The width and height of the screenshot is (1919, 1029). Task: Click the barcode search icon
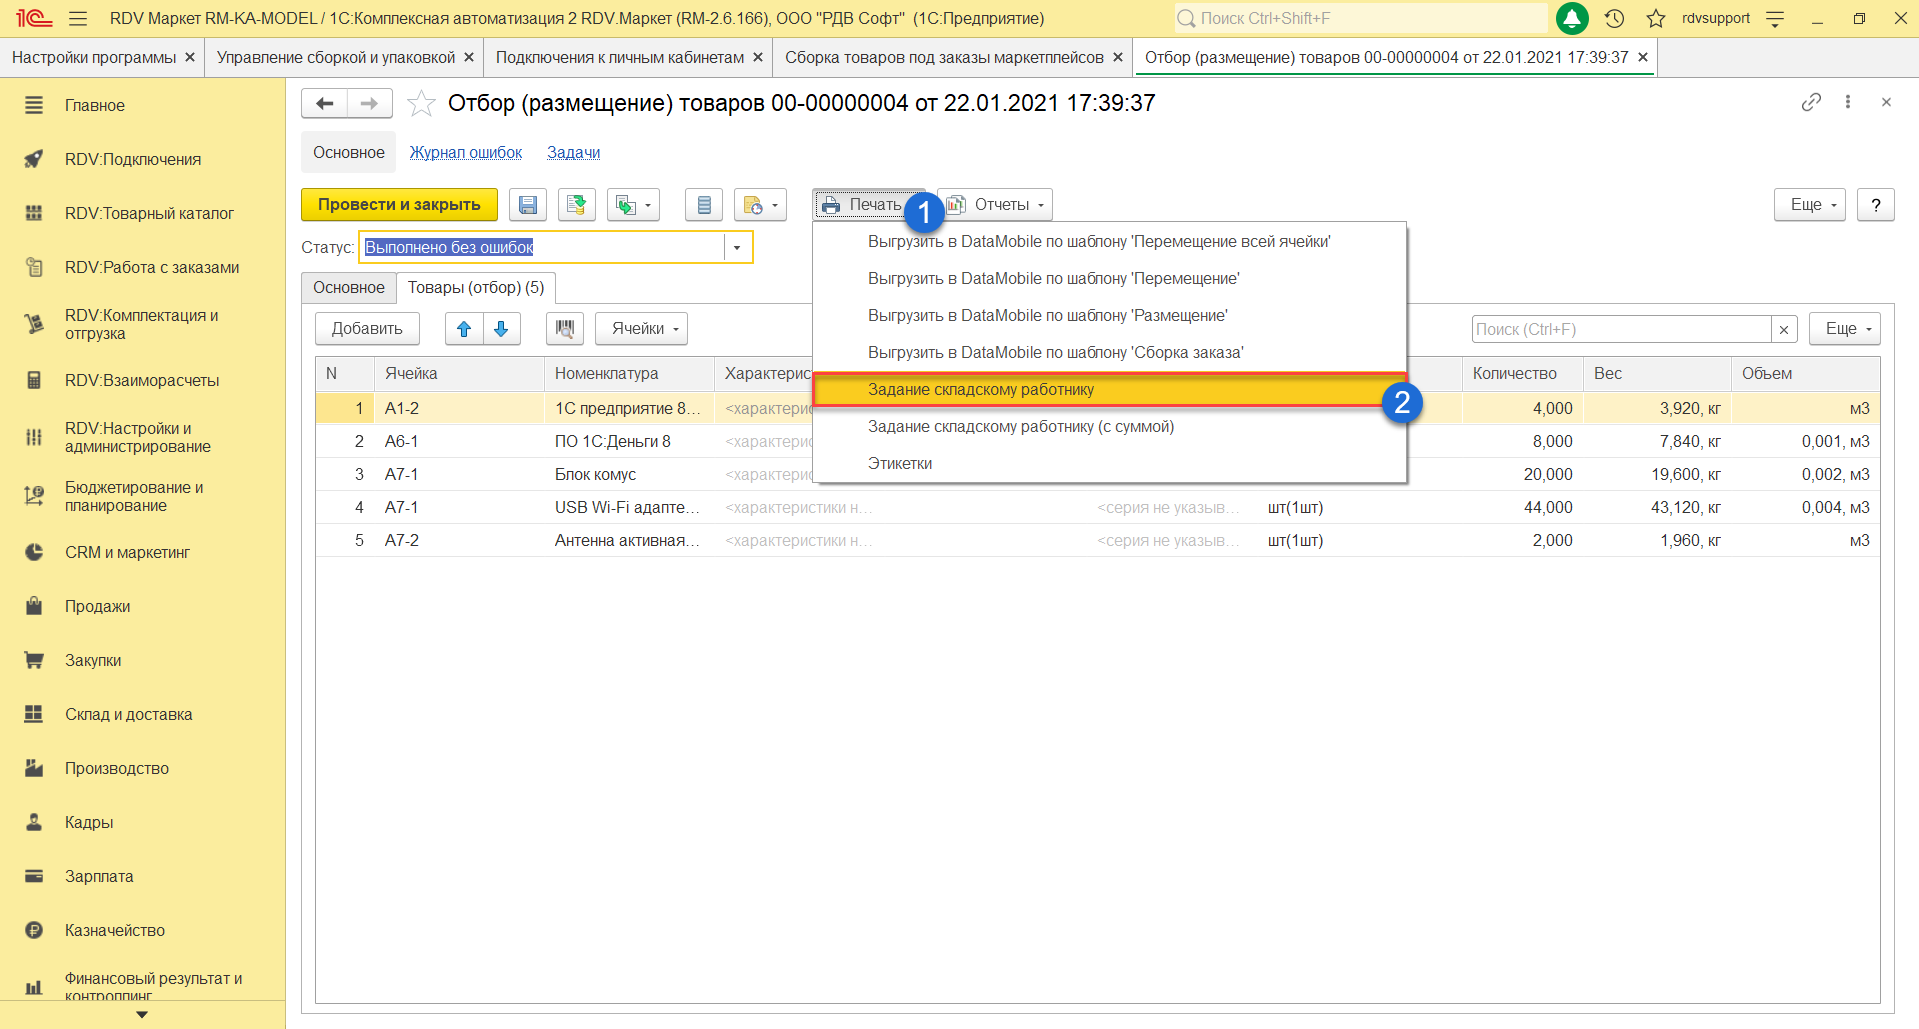tap(565, 329)
